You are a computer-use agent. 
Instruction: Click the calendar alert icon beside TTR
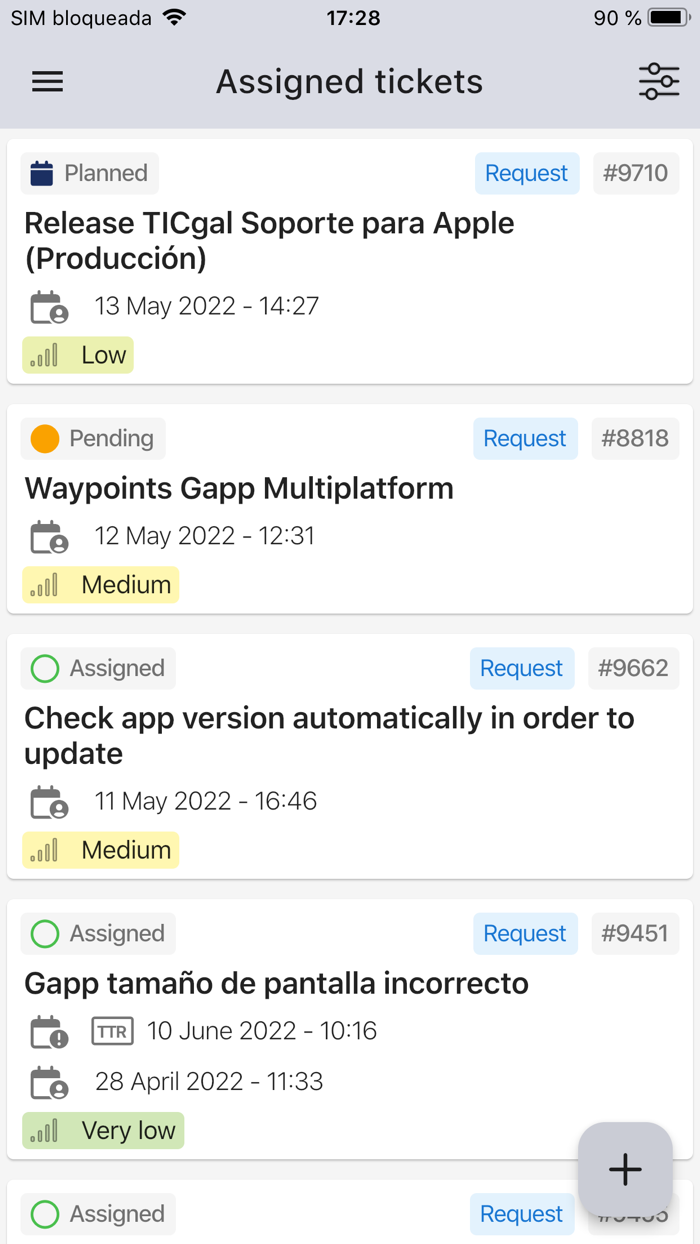pos(48,1032)
